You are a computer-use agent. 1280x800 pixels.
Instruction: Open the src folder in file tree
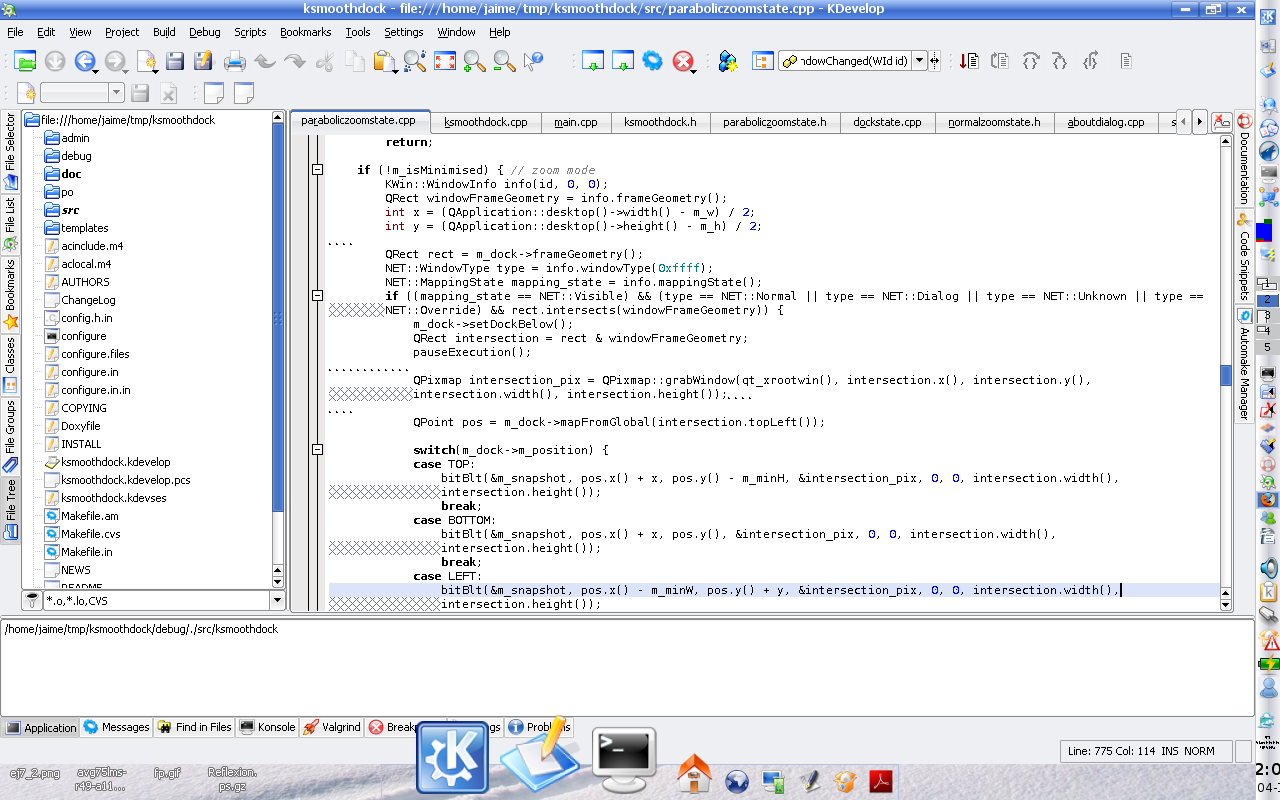[62, 210]
